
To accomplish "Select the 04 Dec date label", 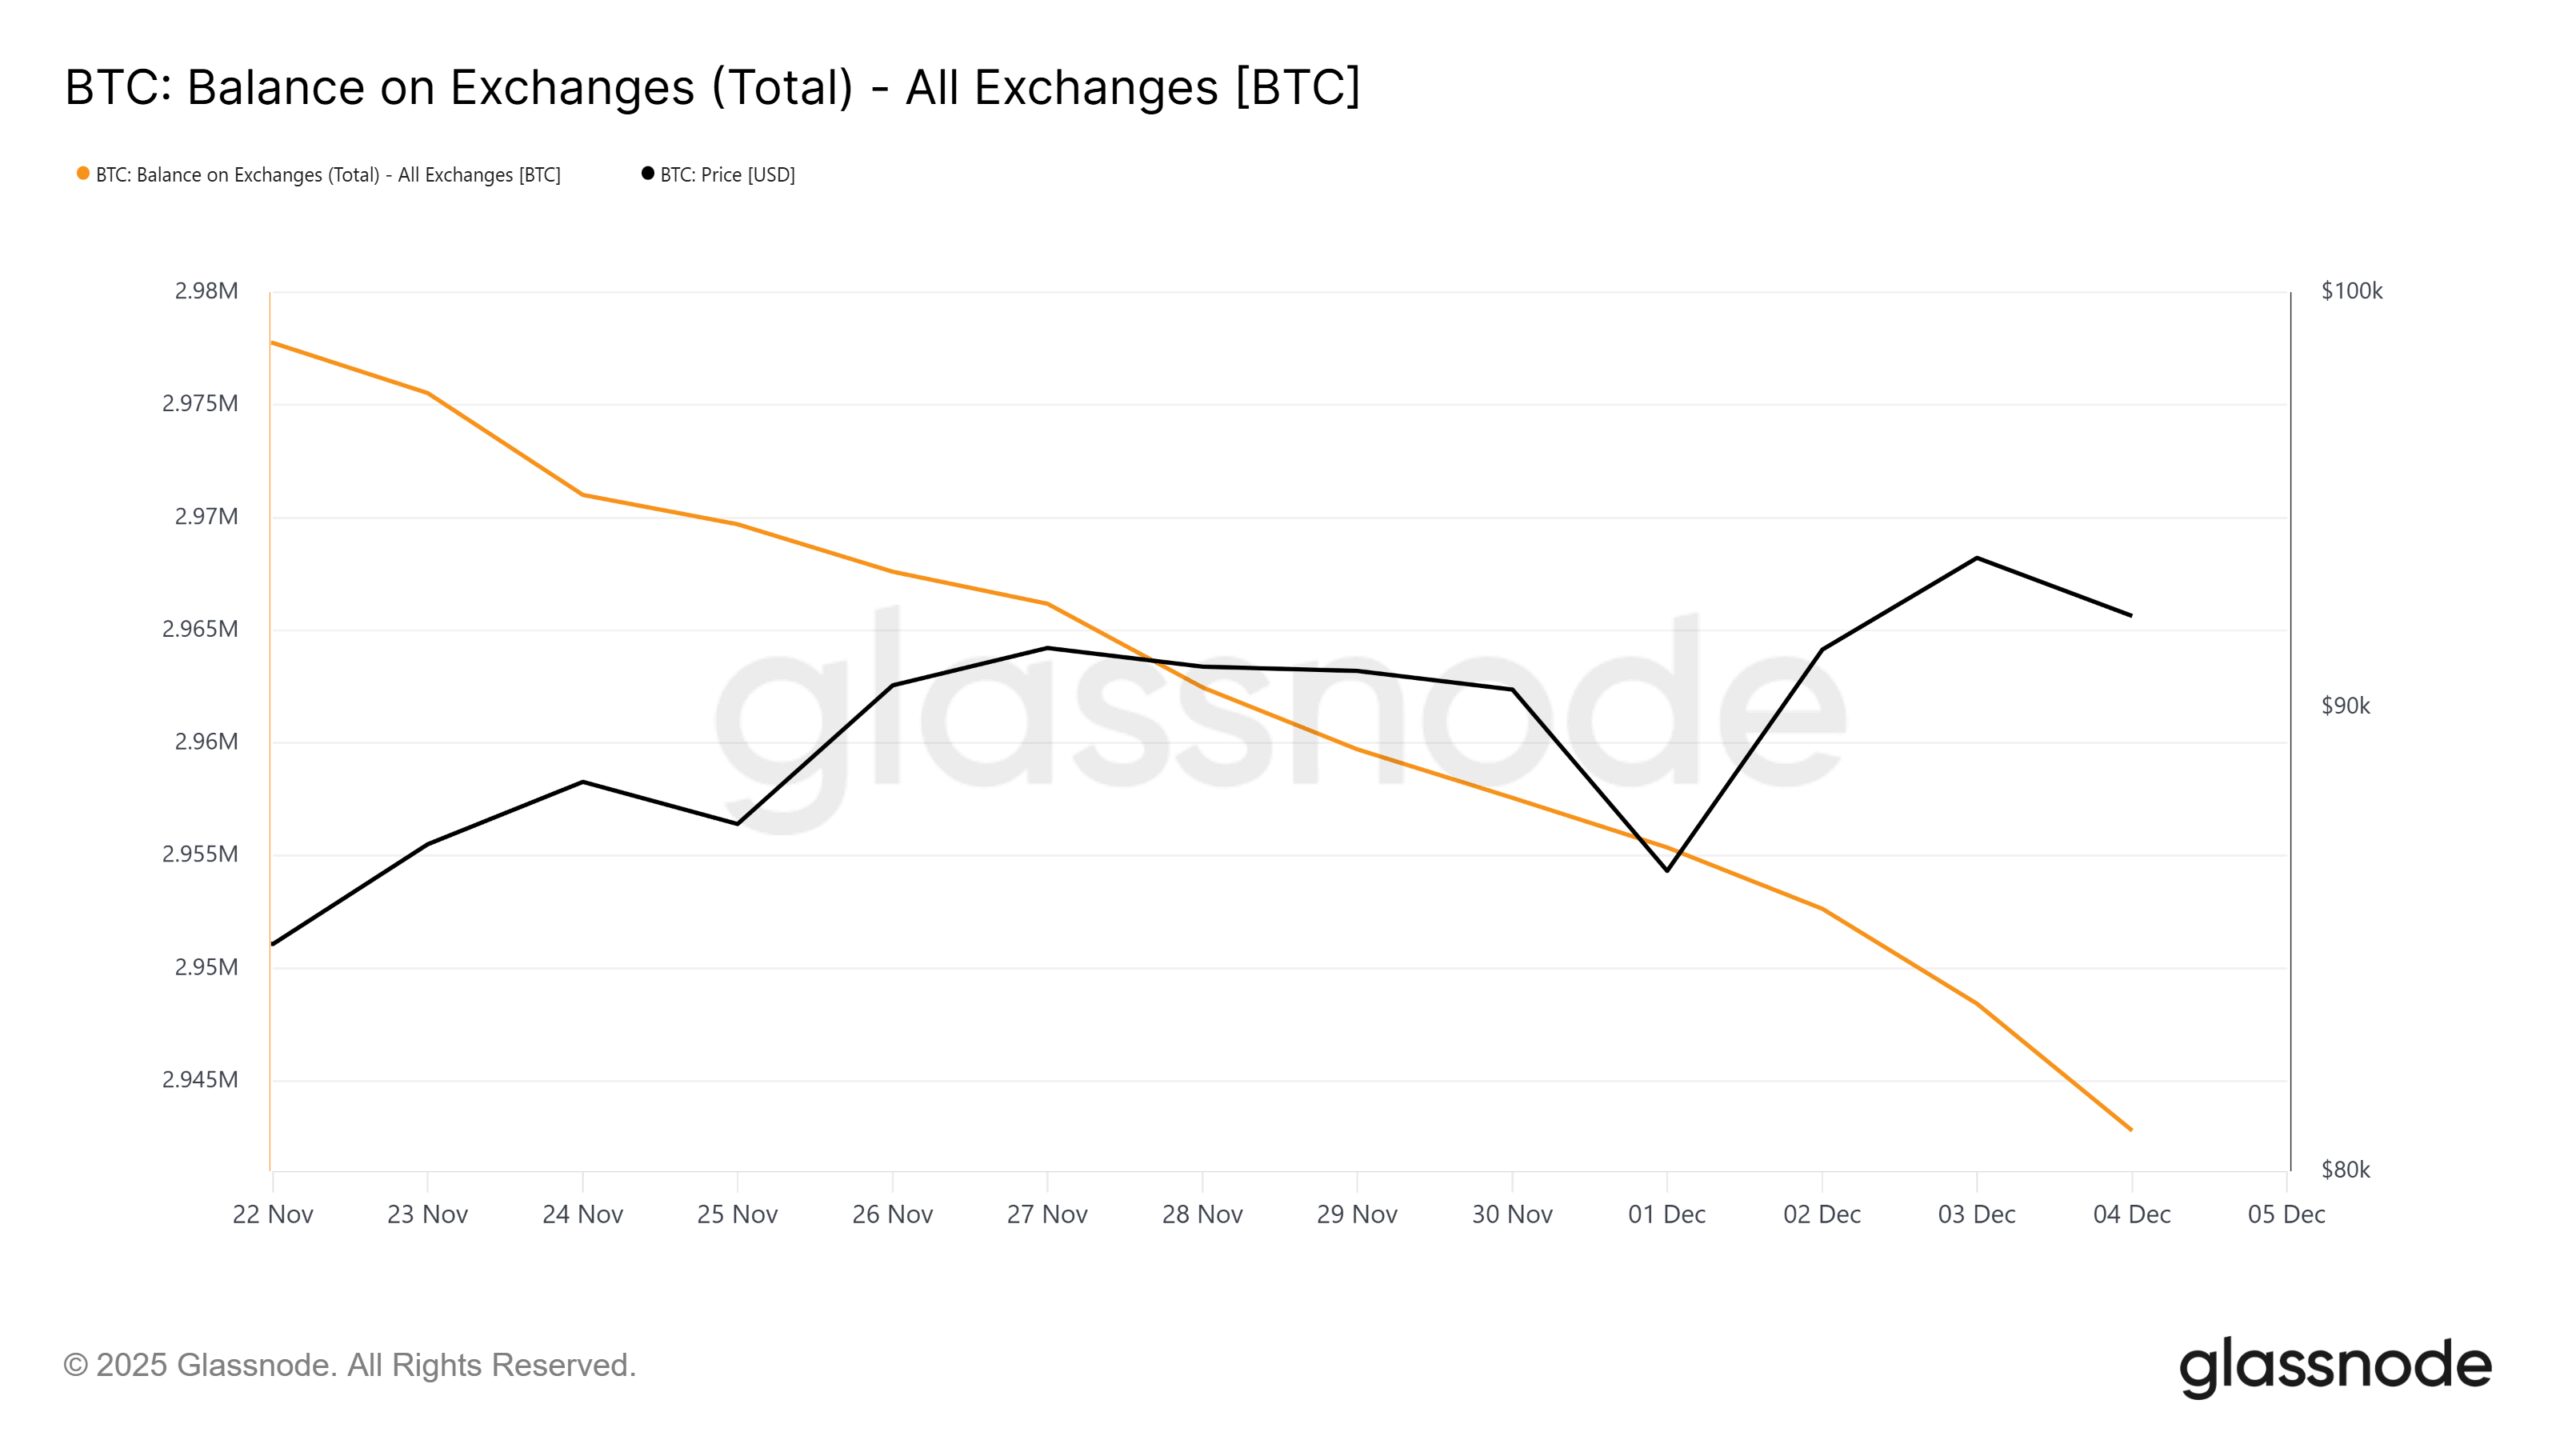I will [x=2132, y=1214].
